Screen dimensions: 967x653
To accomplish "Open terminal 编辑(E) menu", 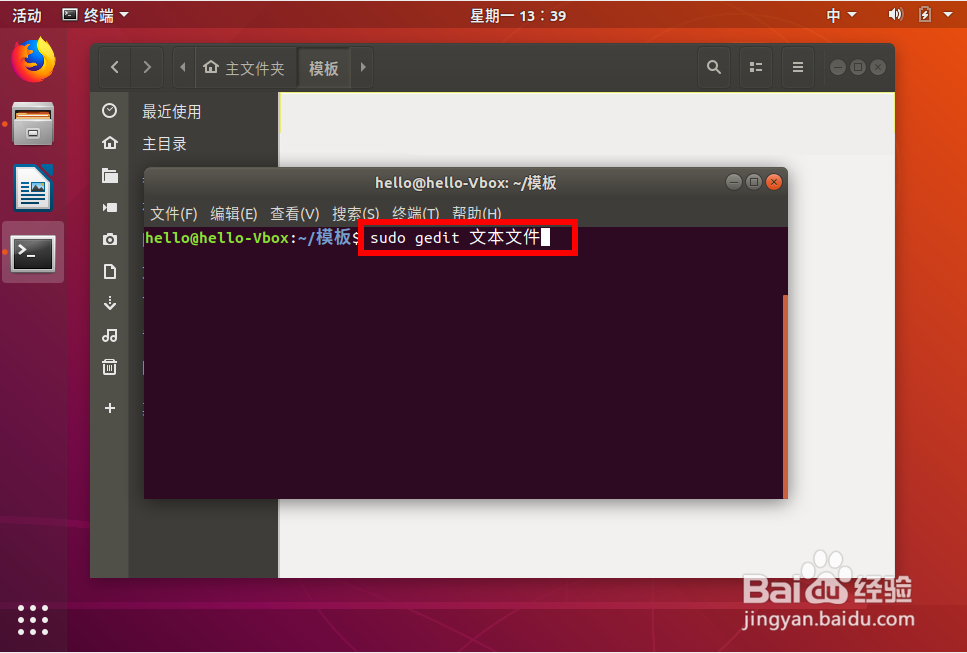I will click(x=234, y=213).
